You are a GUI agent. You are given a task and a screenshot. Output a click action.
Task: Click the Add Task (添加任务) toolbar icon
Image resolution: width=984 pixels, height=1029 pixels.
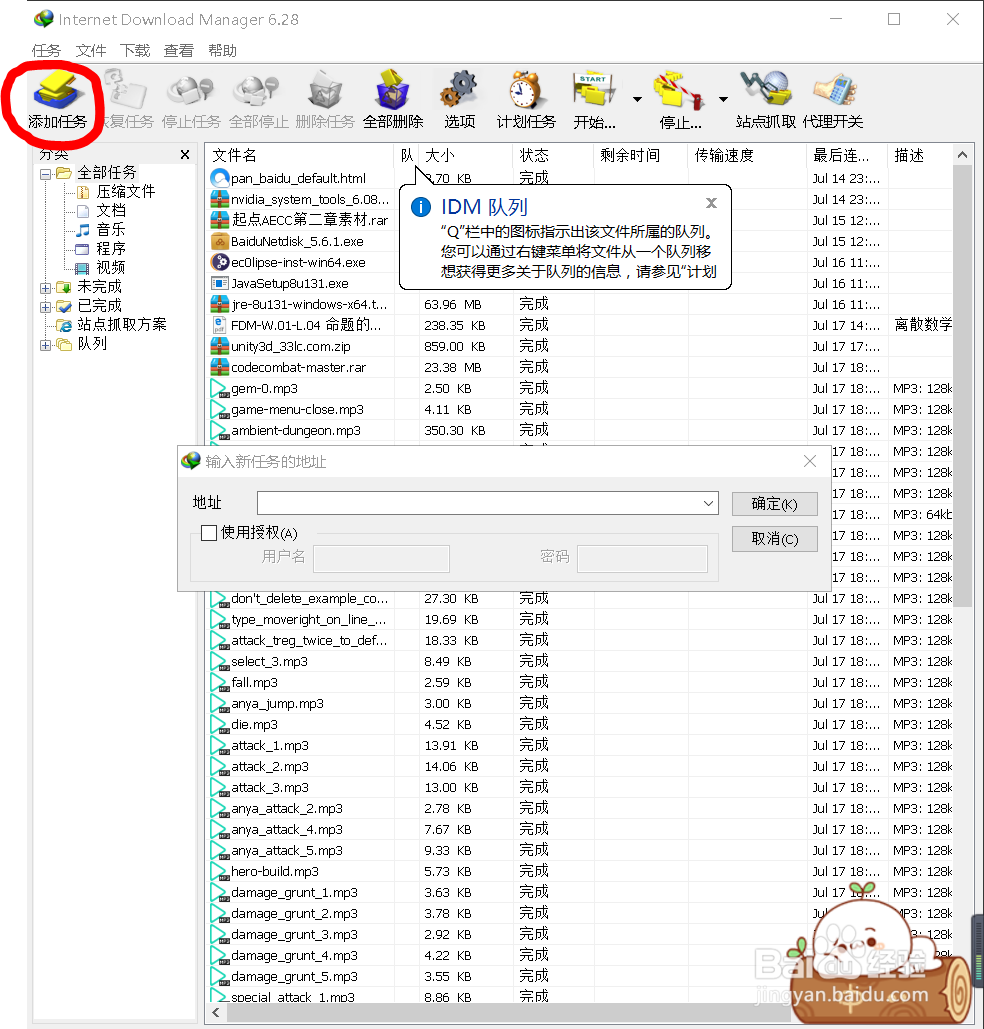pyautogui.click(x=57, y=100)
